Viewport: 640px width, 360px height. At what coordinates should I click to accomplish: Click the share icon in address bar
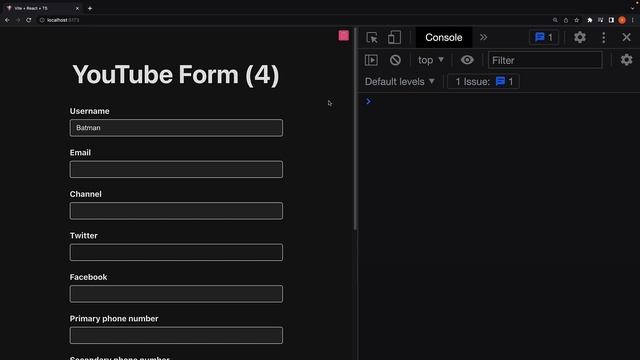(x=566, y=20)
